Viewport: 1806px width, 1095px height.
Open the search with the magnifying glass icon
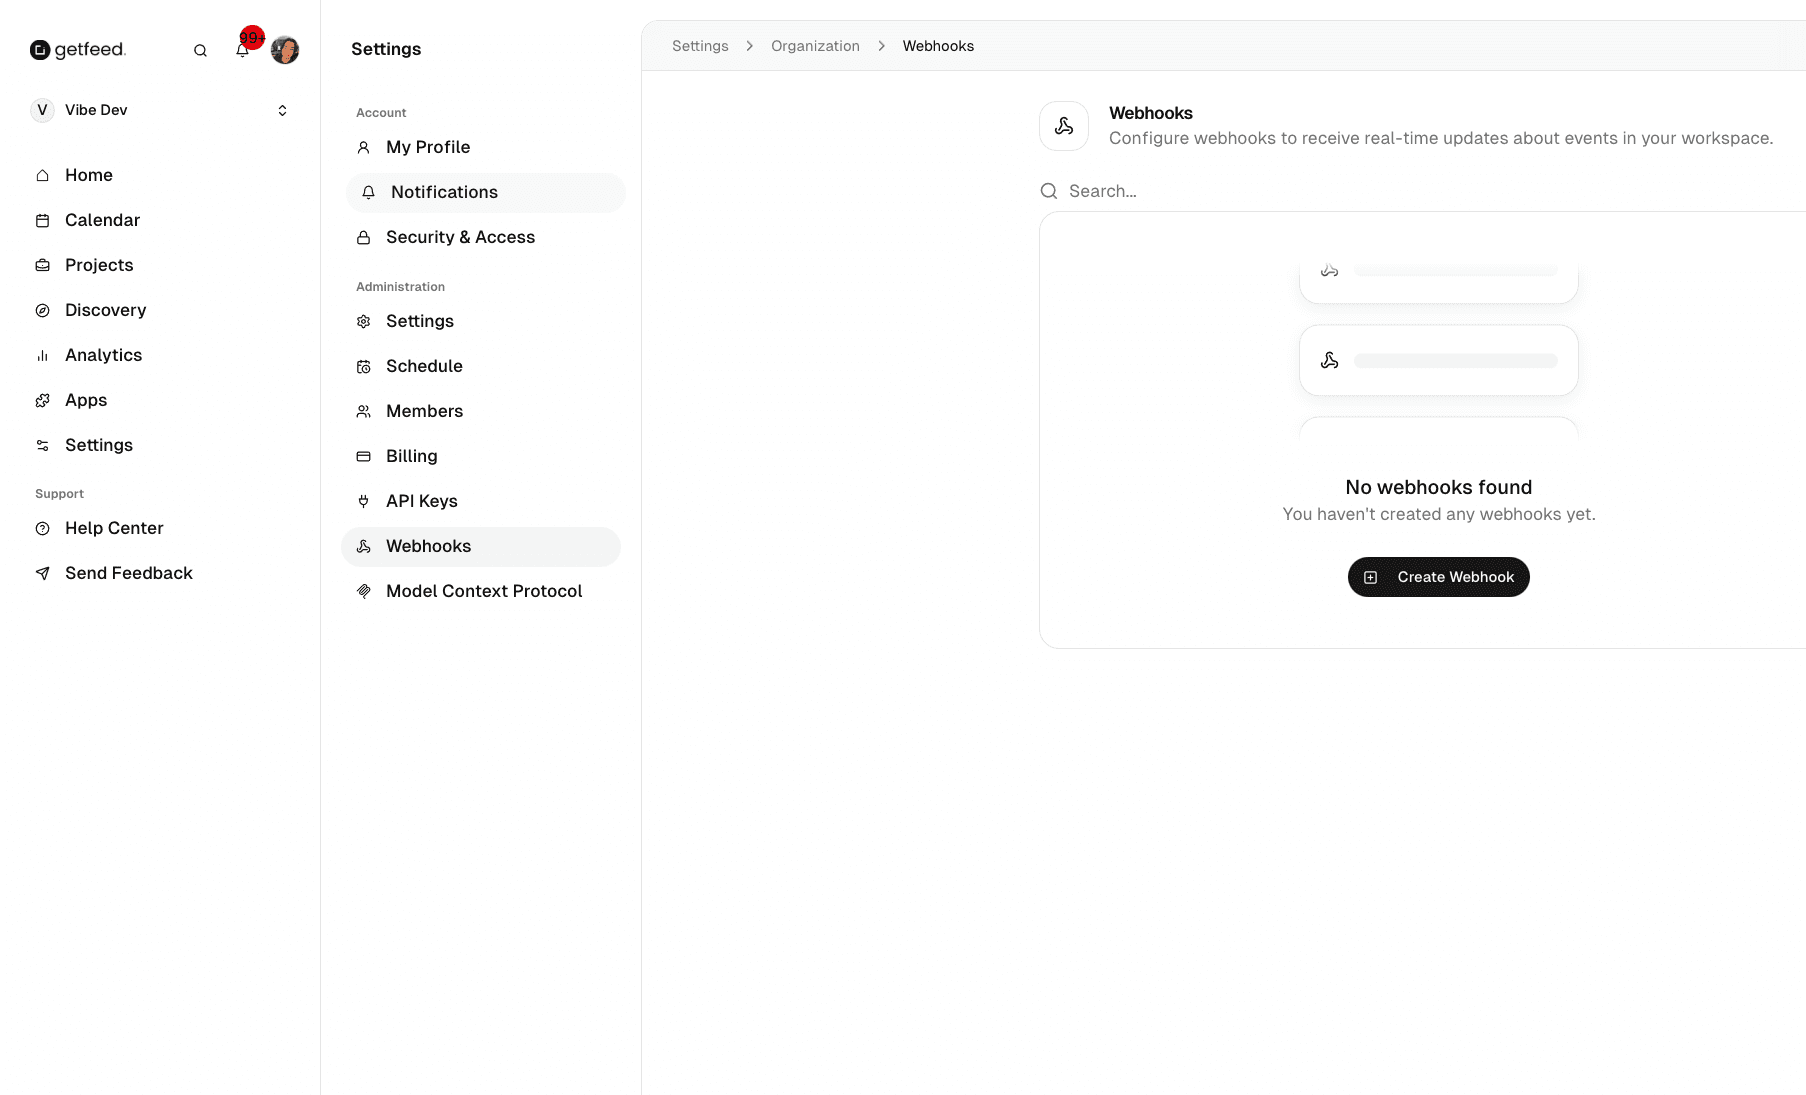[x=200, y=49]
